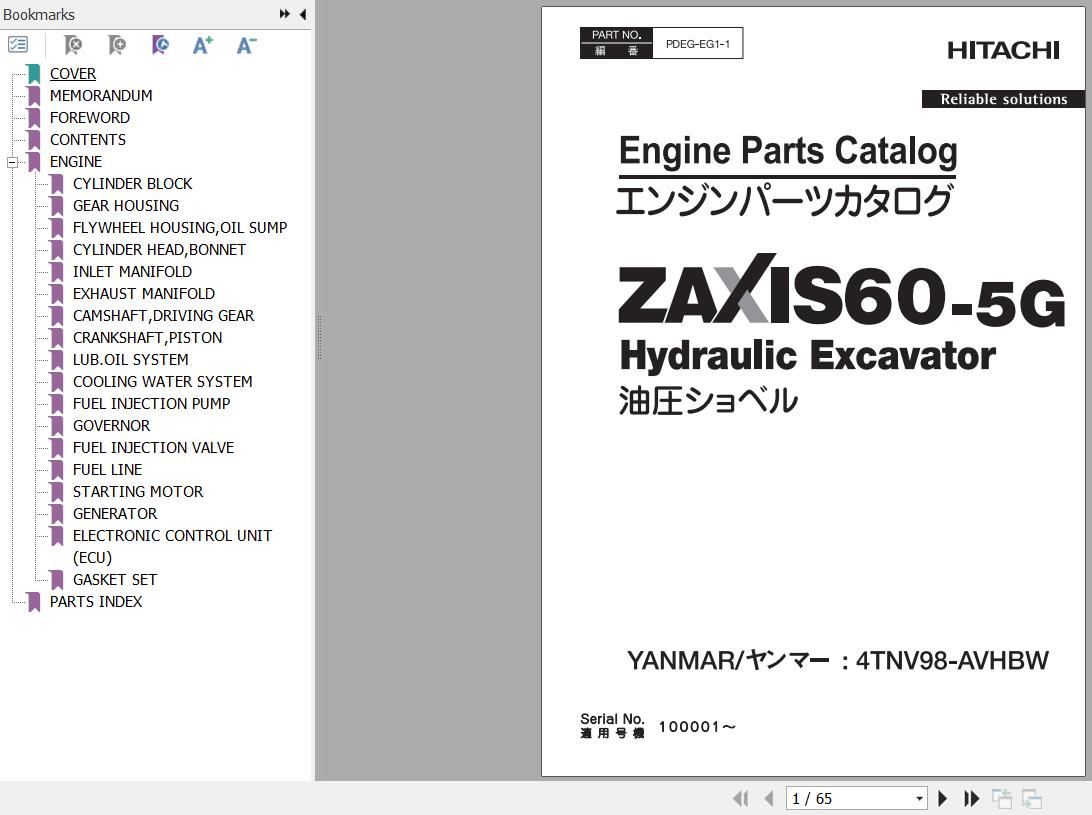Open COOLING WATER SYSTEM bookmark
The image size is (1092, 815).
162,382
